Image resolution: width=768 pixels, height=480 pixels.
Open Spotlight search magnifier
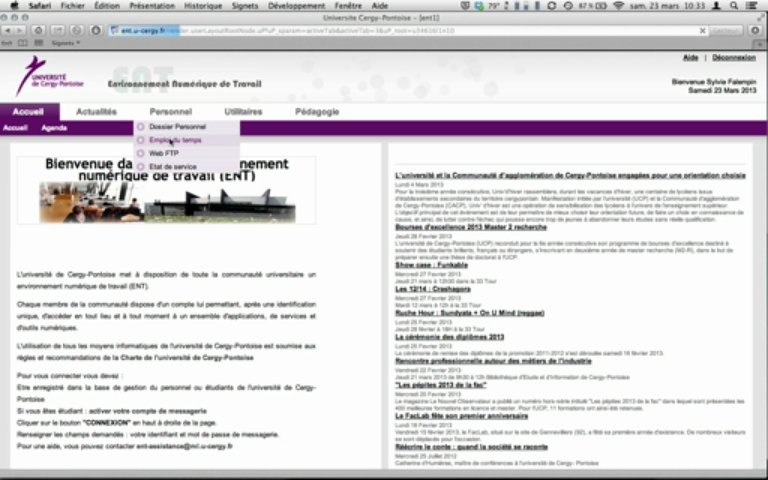point(734,6)
